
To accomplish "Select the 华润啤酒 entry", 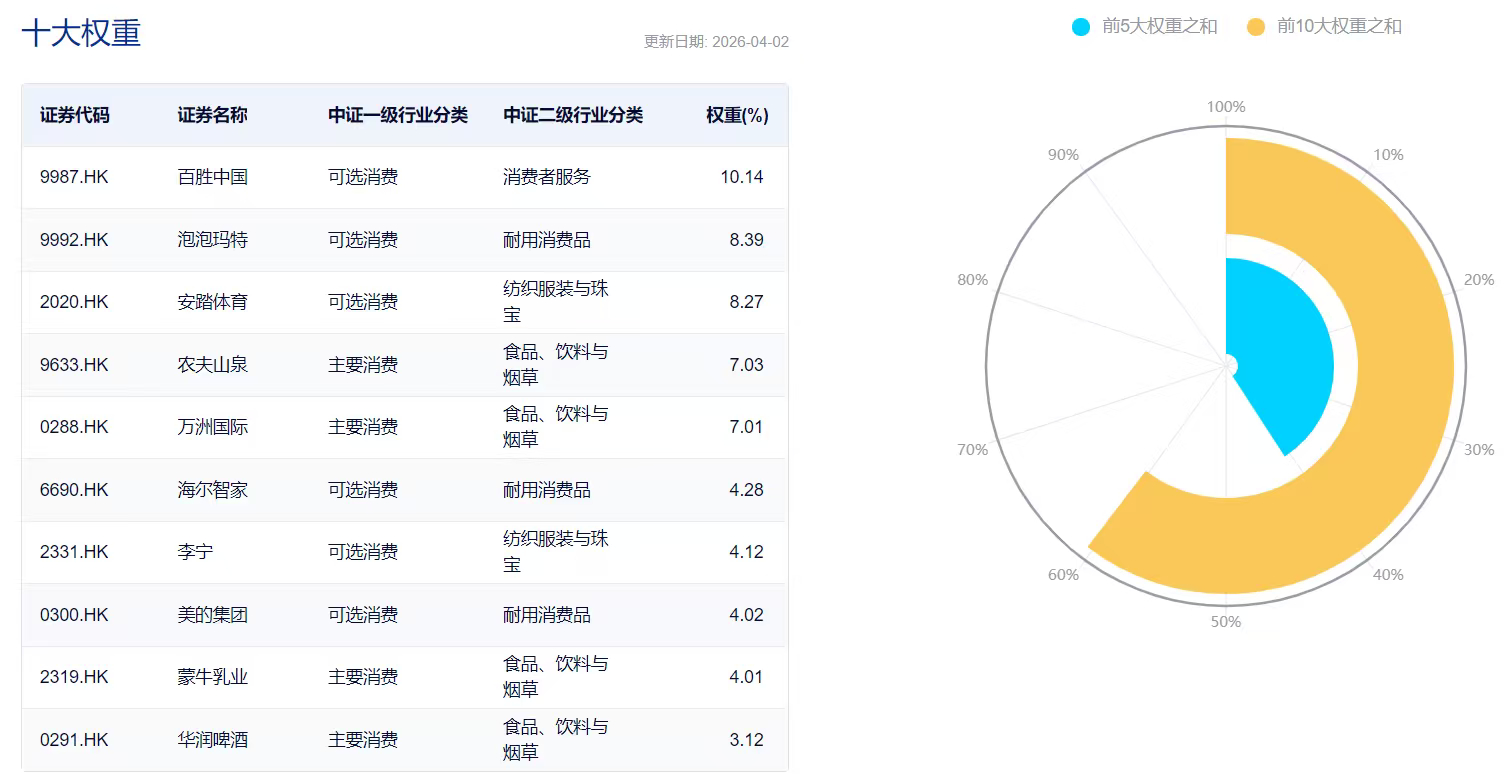I will (x=215, y=739).
